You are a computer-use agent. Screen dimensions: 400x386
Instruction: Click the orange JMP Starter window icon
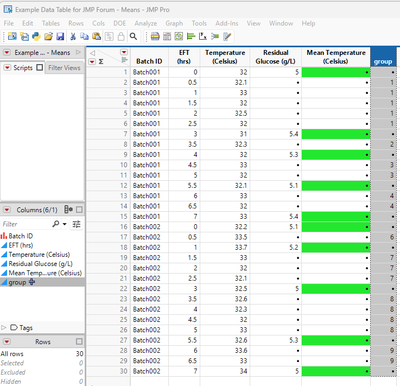point(155,36)
